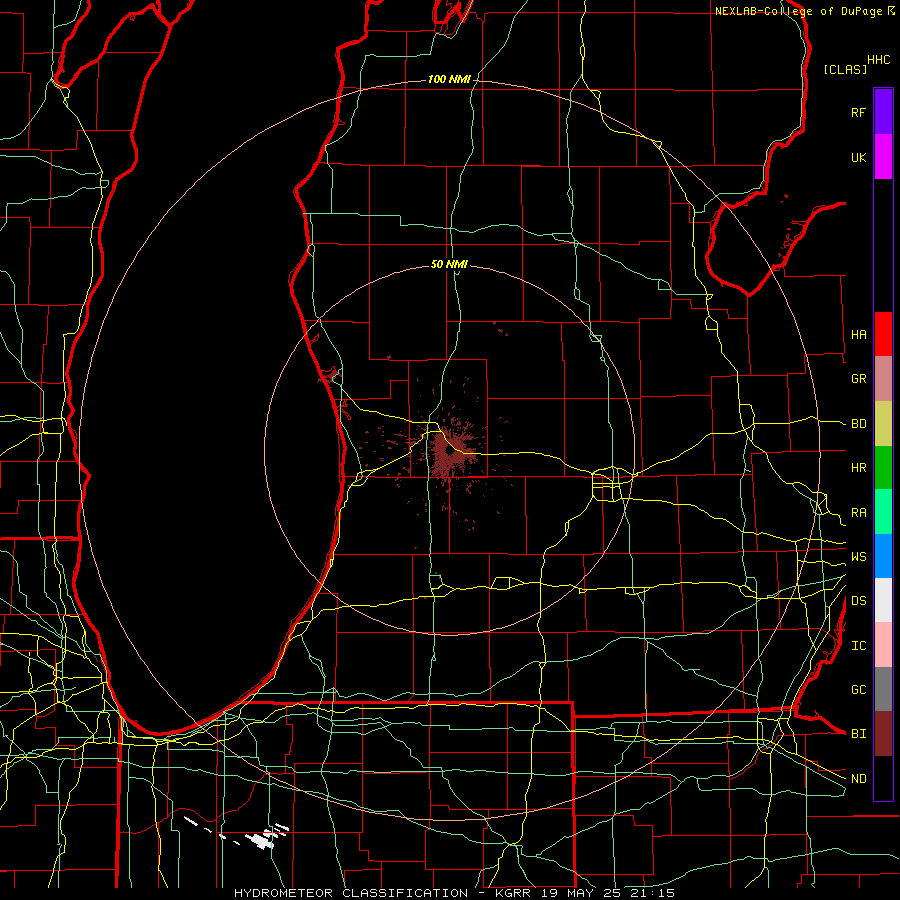Viewport: 900px width, 900px height.
Task: Click the 'HYDROMETEOR CLASSIFICATION' title text
Action: coord(351,893)
